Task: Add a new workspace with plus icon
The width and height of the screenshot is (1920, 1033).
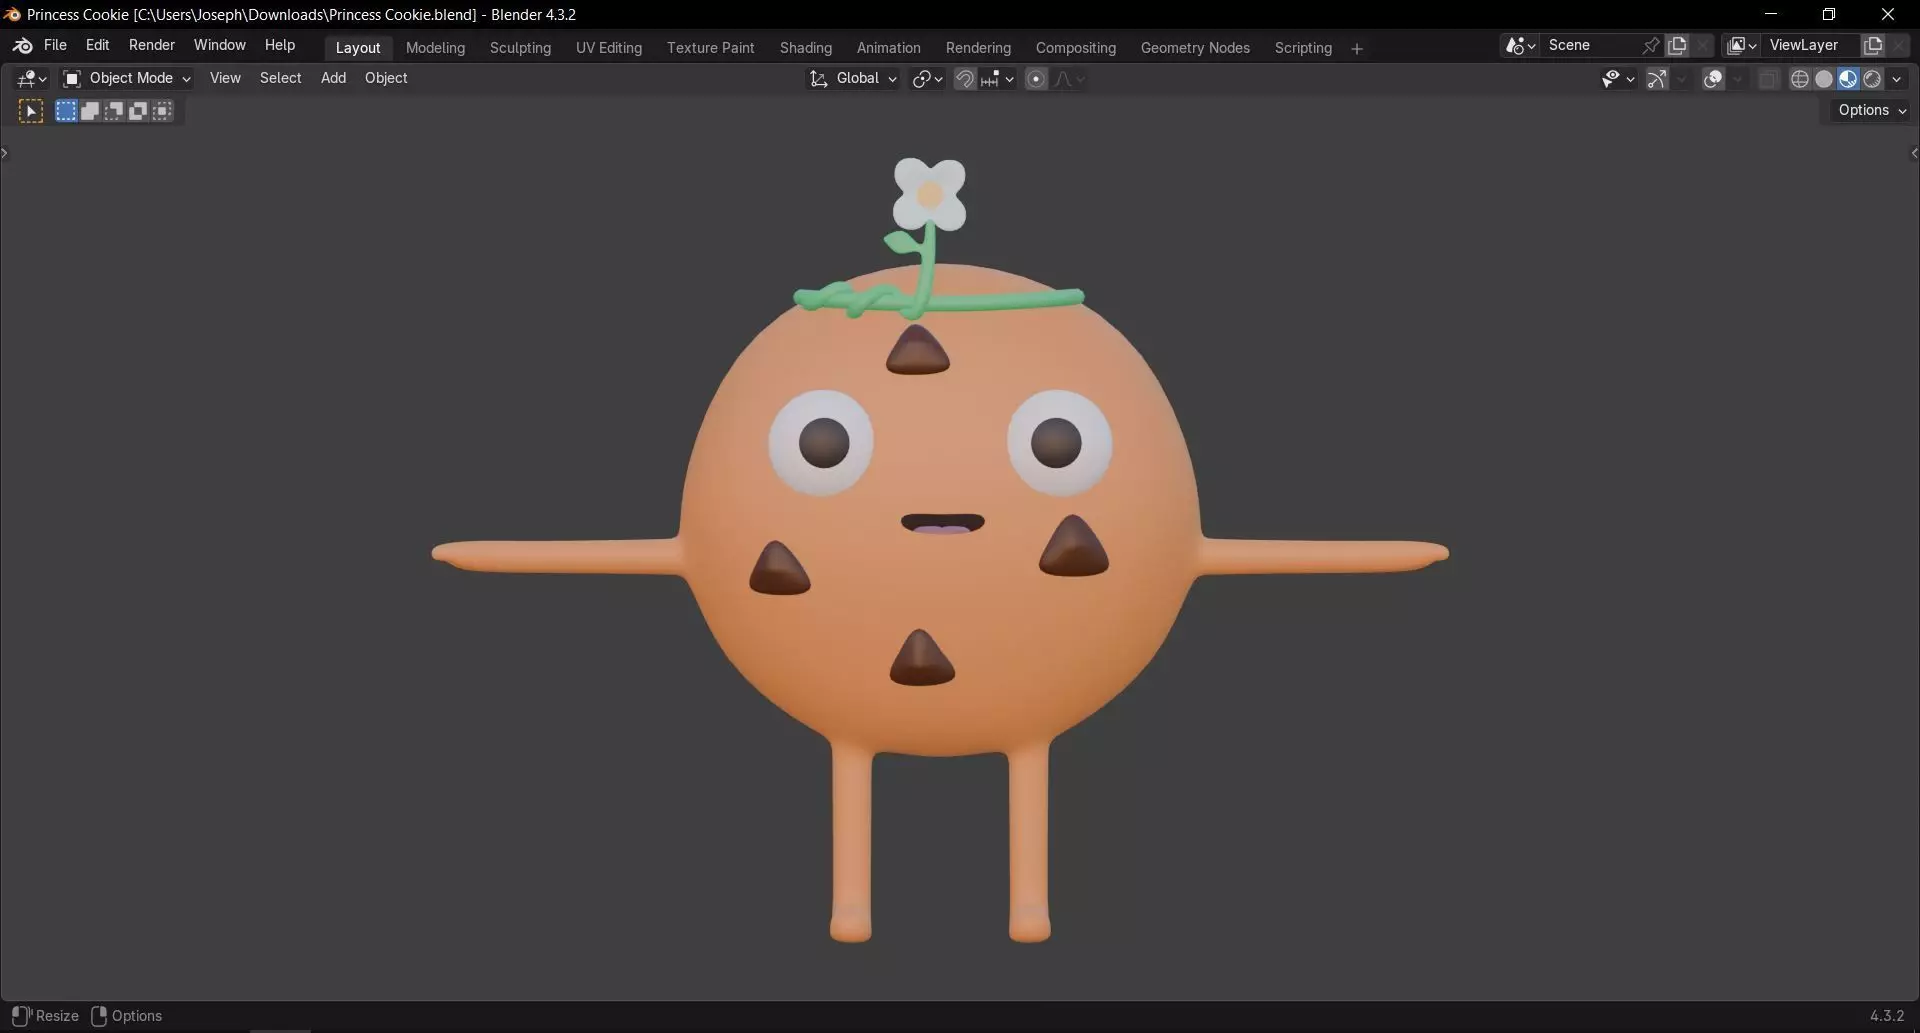Action: tap(1356, 49)
